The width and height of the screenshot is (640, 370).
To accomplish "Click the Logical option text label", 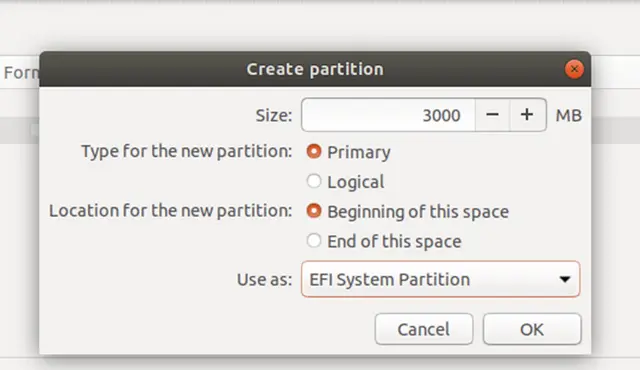I will 356,182.
